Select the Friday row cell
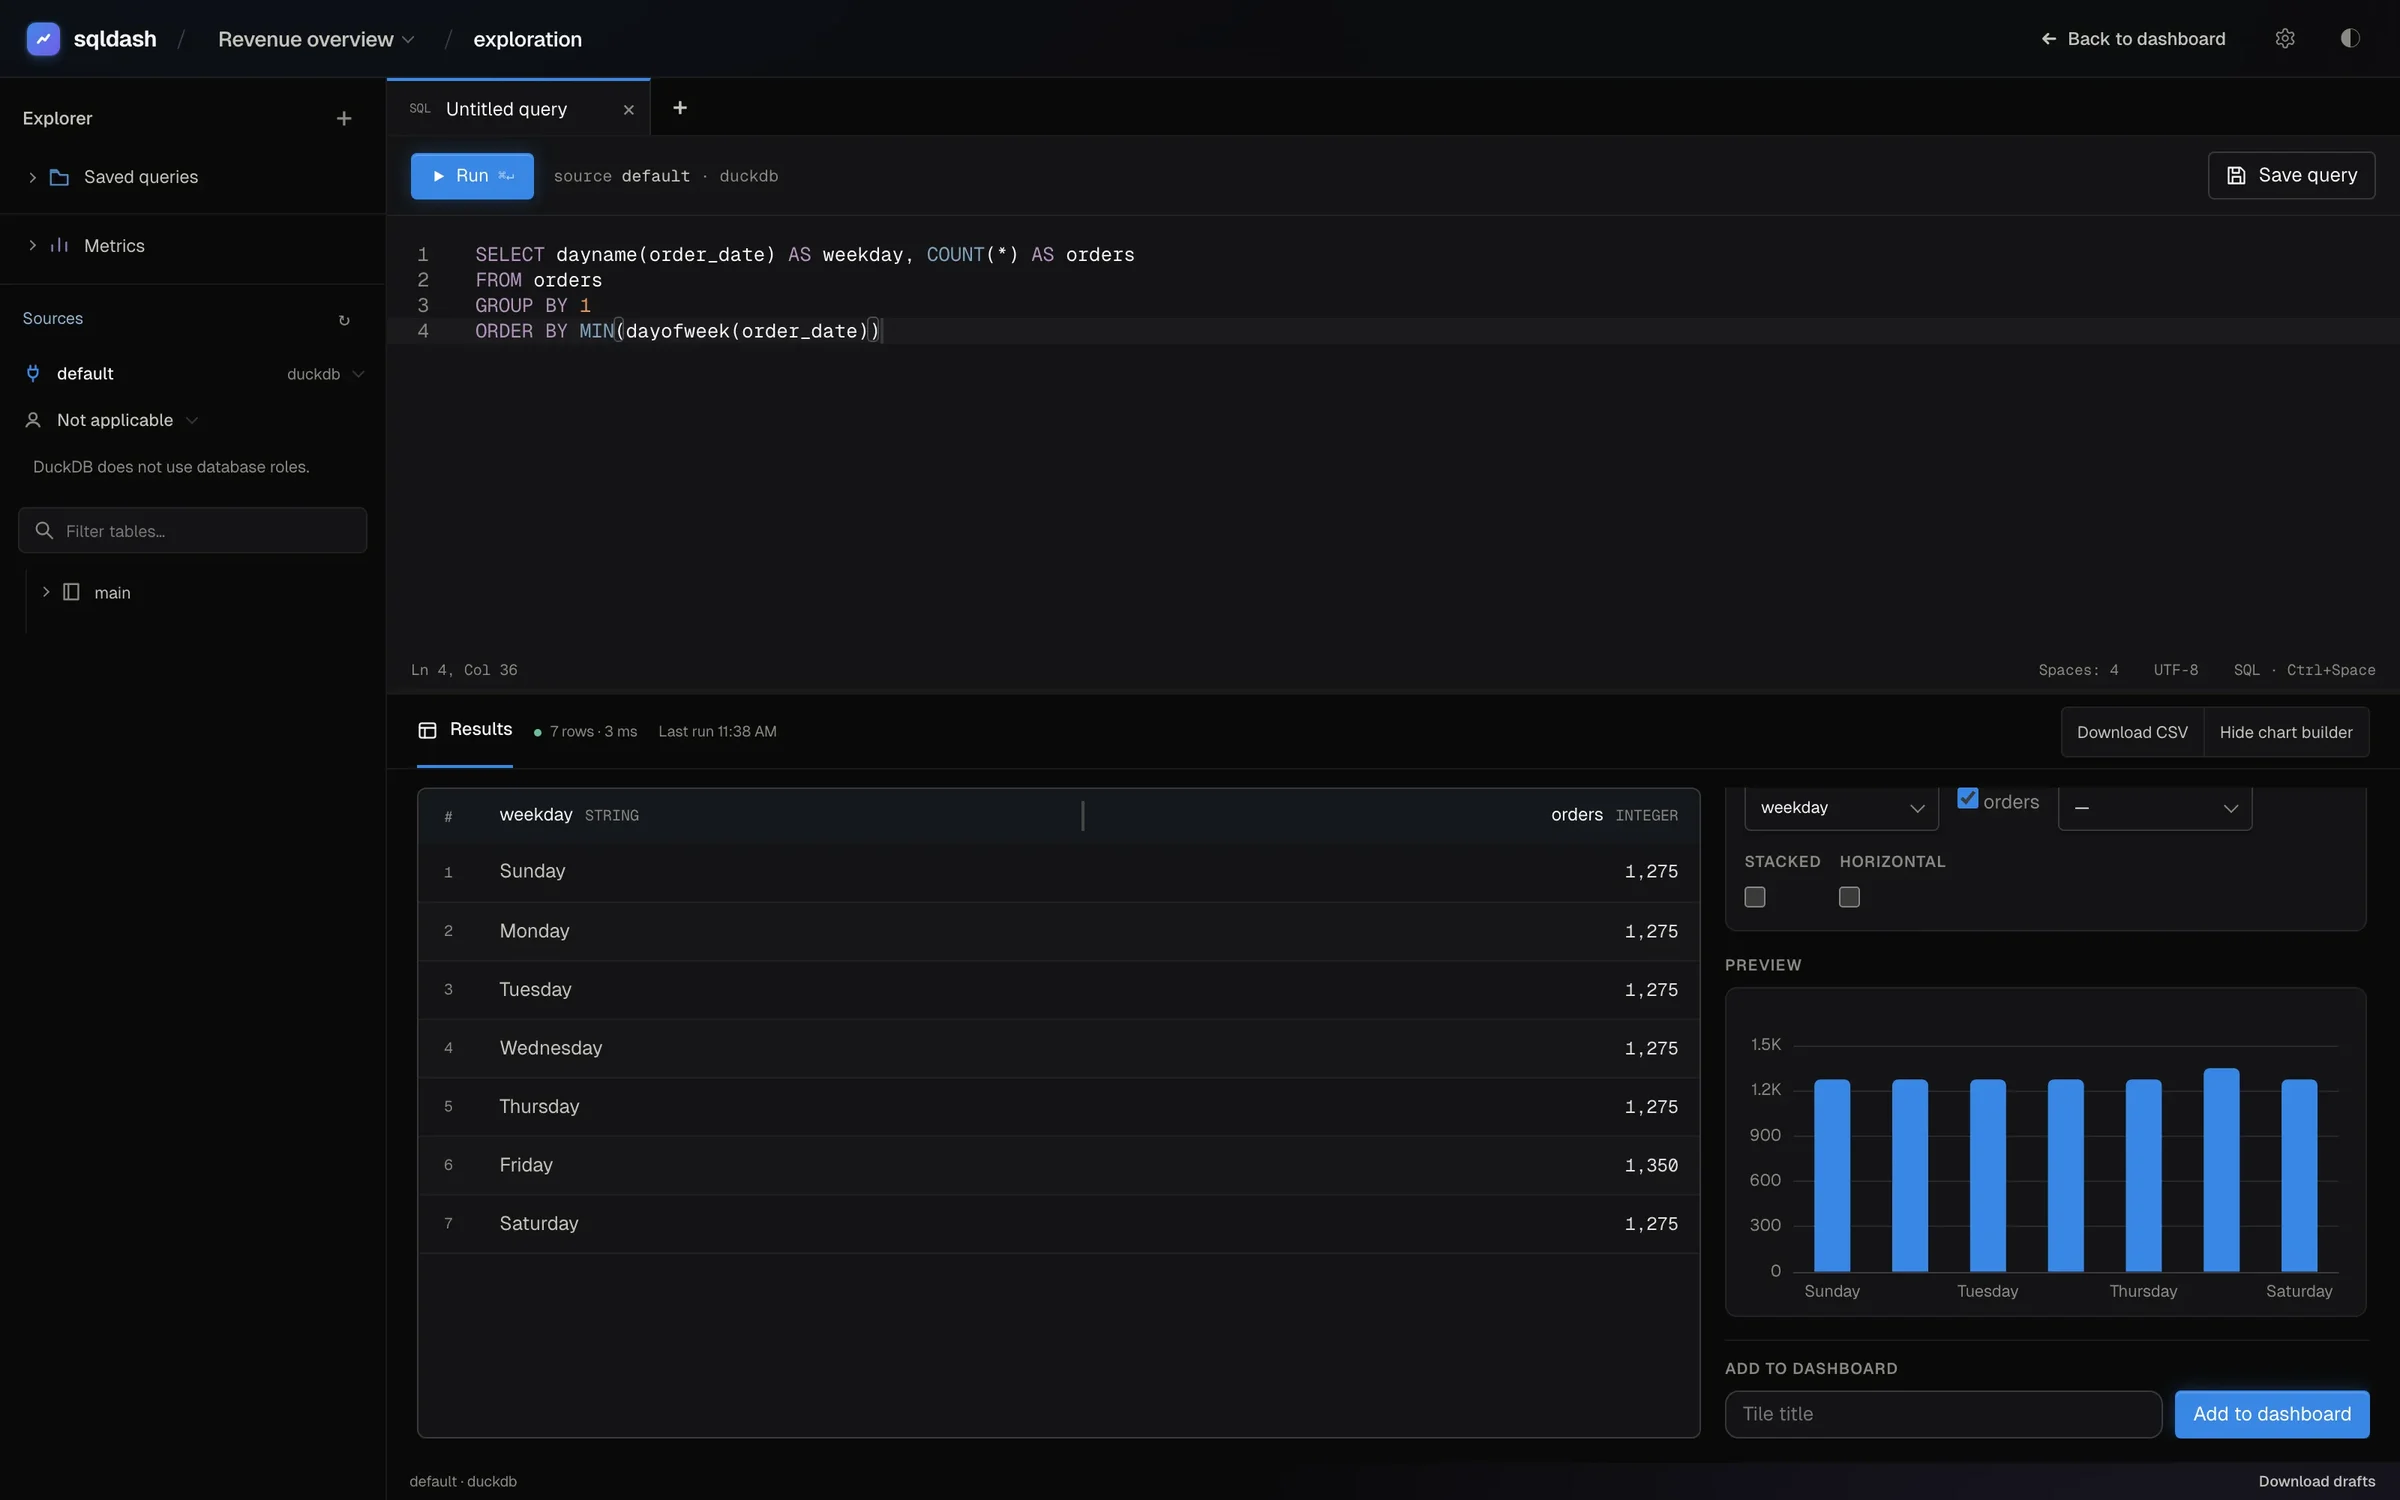 tap(526, 1165)
